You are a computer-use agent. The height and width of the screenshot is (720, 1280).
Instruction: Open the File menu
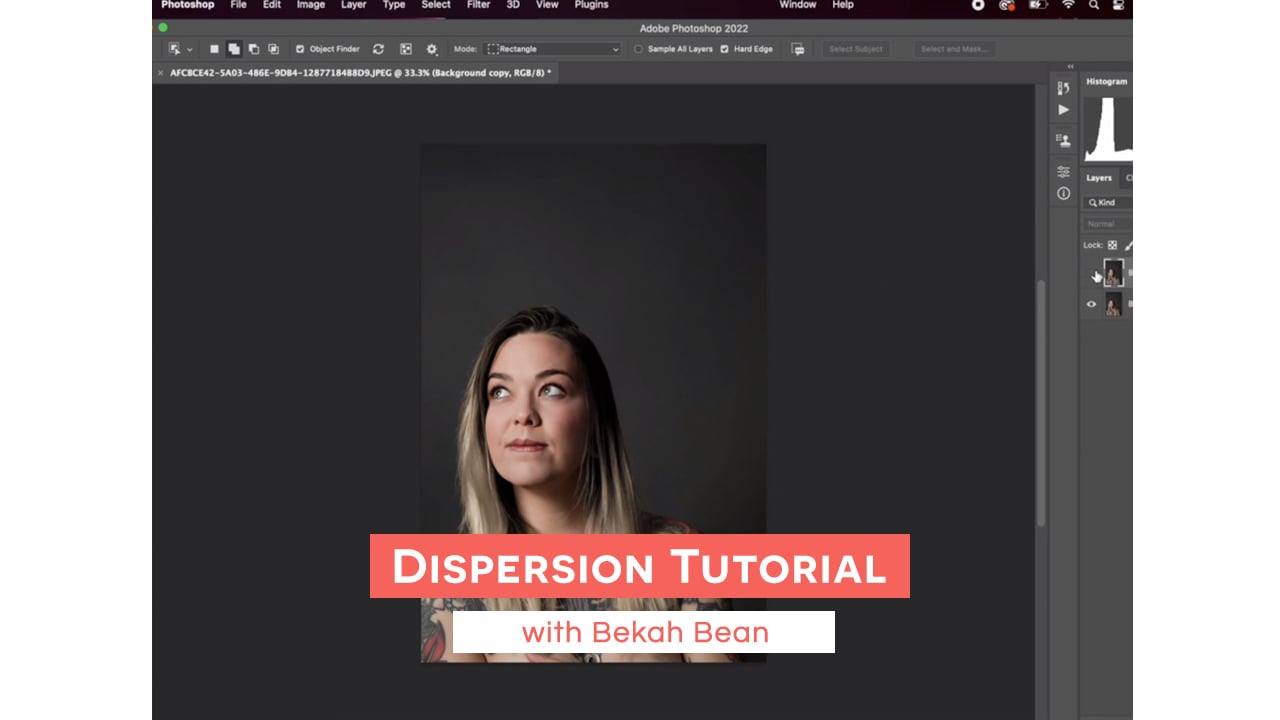coord(238,5)
